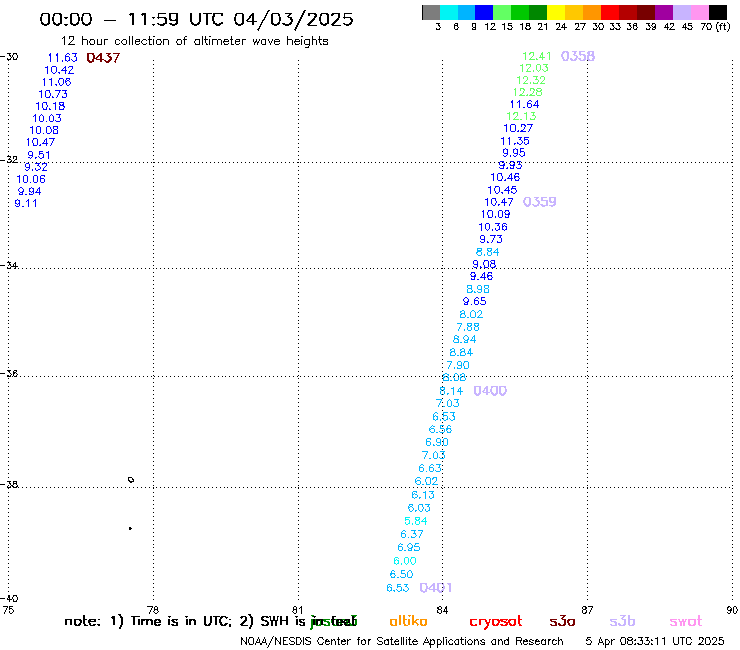Screen dimensions: 740x650
Task: Click the 'cryosat' satellite legend label
Action: tap(496, 622)
